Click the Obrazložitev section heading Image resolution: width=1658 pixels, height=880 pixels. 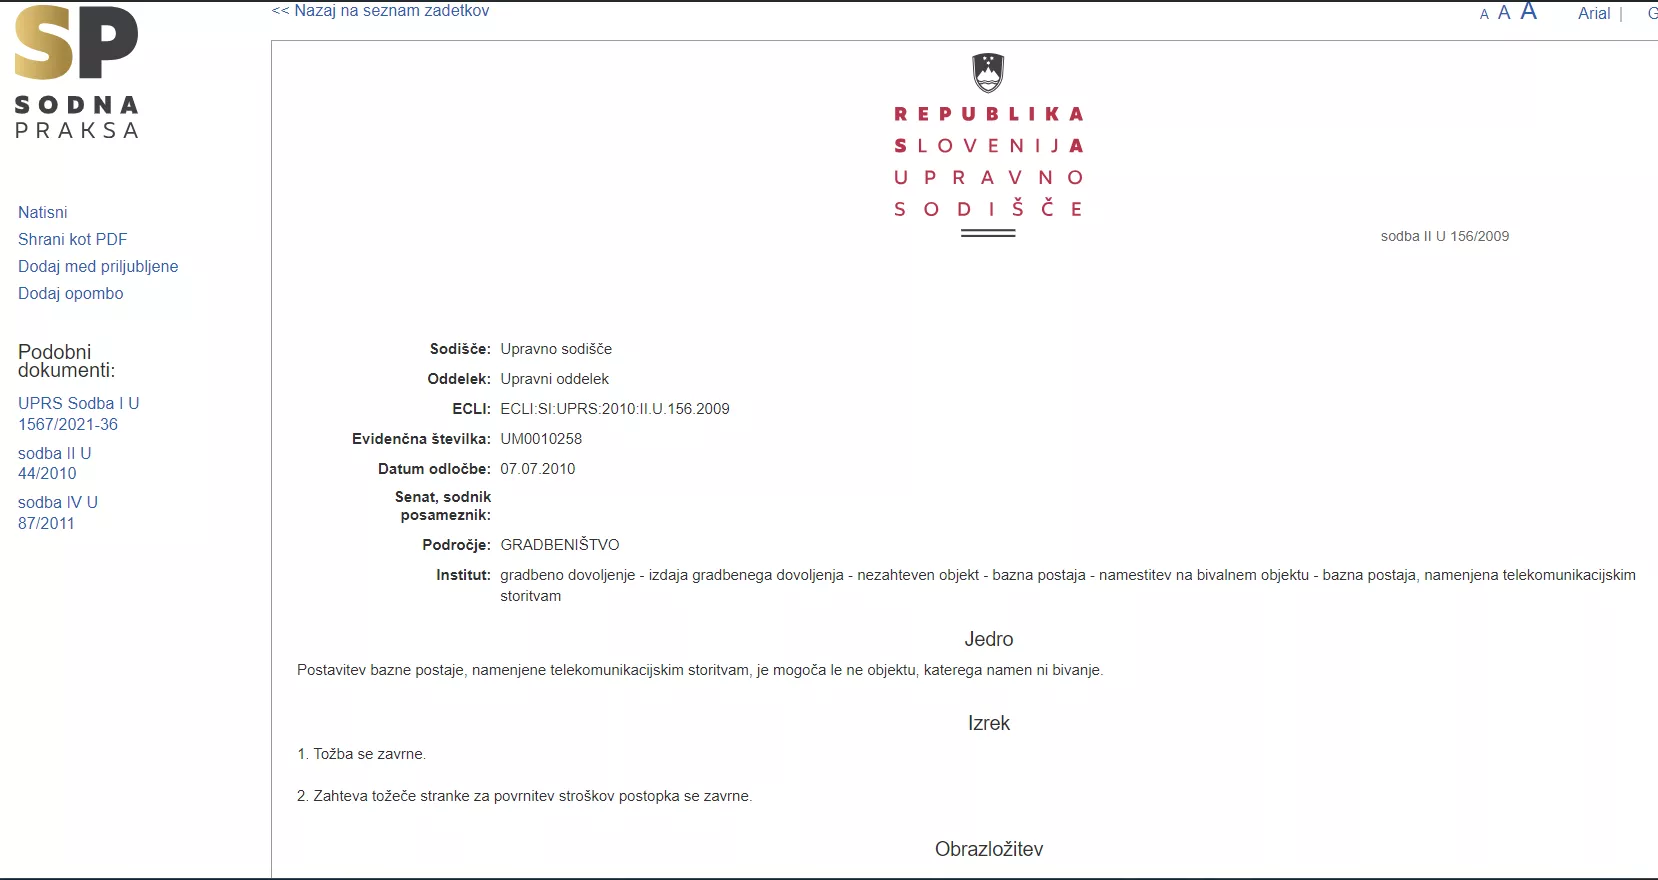pos(988,849)
